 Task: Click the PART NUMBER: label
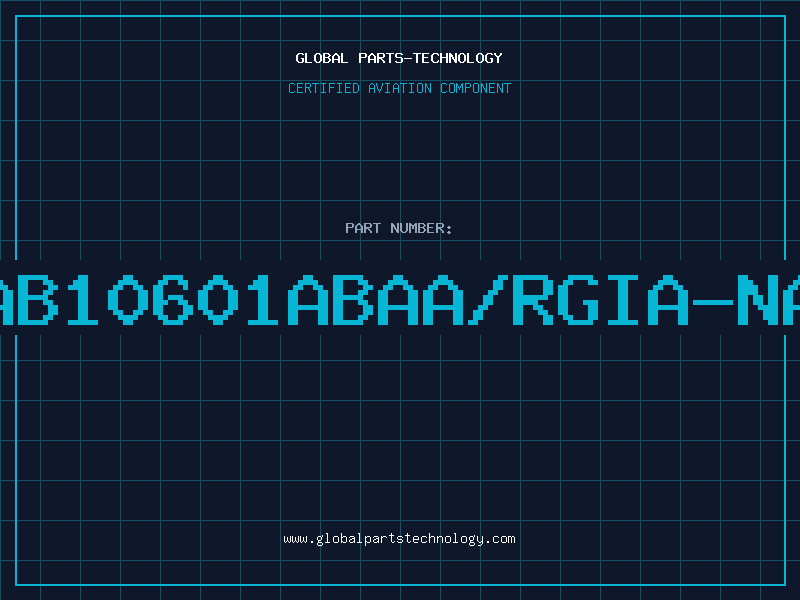(x=399, y=228)
